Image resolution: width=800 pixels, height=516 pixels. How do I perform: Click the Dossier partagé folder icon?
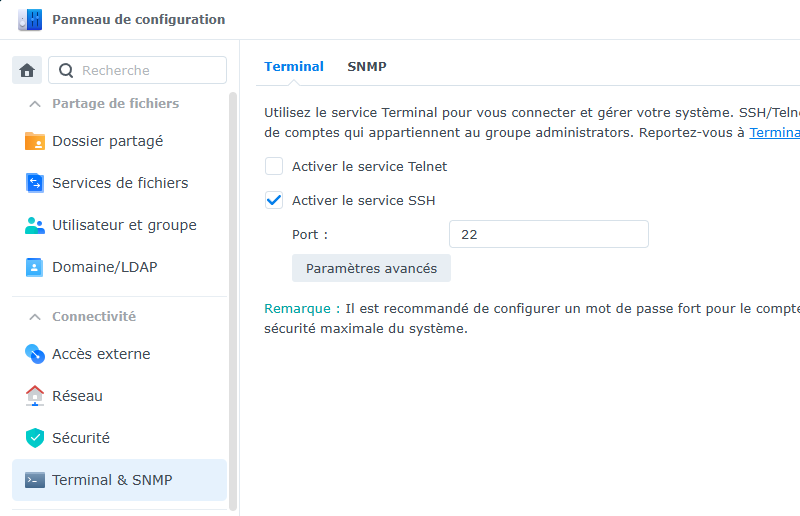point(35,141)
